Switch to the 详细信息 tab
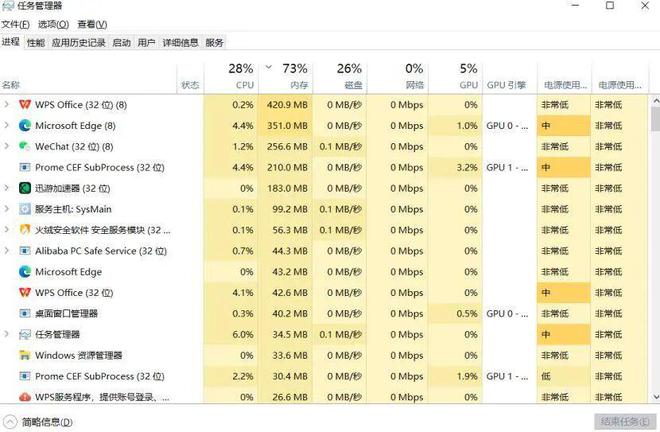This screenshot has width=660, height=432. pyautogui.click(x=181, y=43)
